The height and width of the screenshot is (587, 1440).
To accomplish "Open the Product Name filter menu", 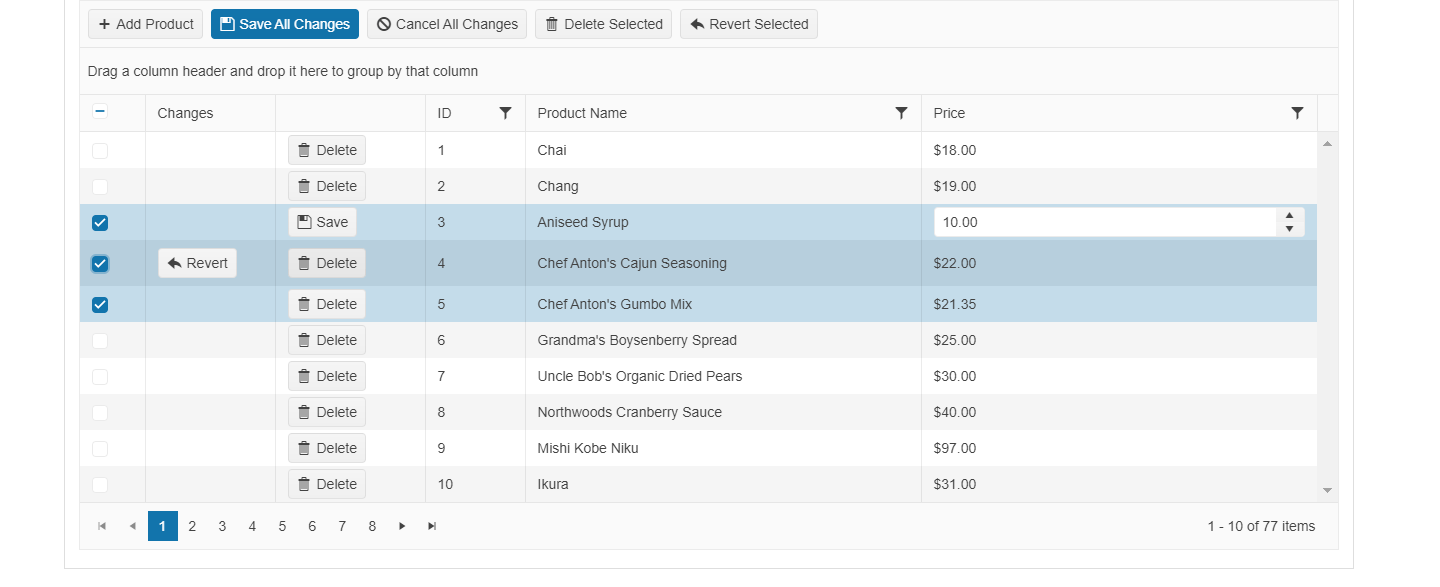I will tap(901, 112).
